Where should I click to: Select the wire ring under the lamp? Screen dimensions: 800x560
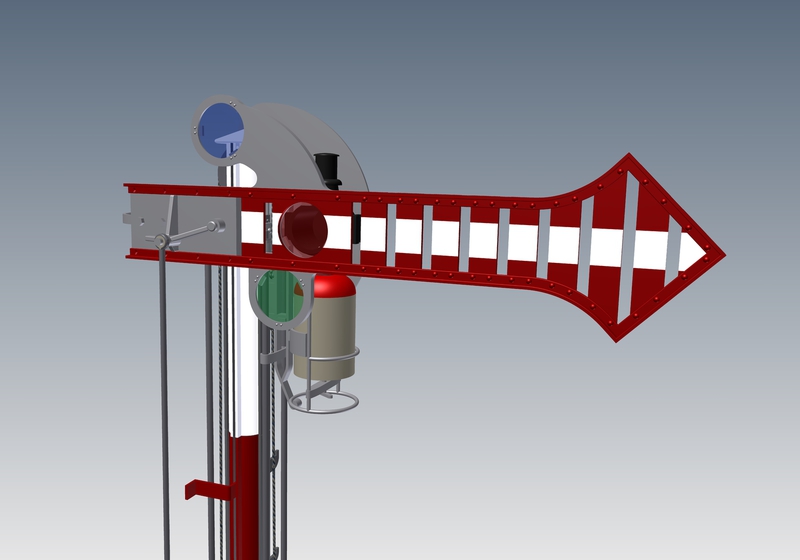[x=326, y=402]
